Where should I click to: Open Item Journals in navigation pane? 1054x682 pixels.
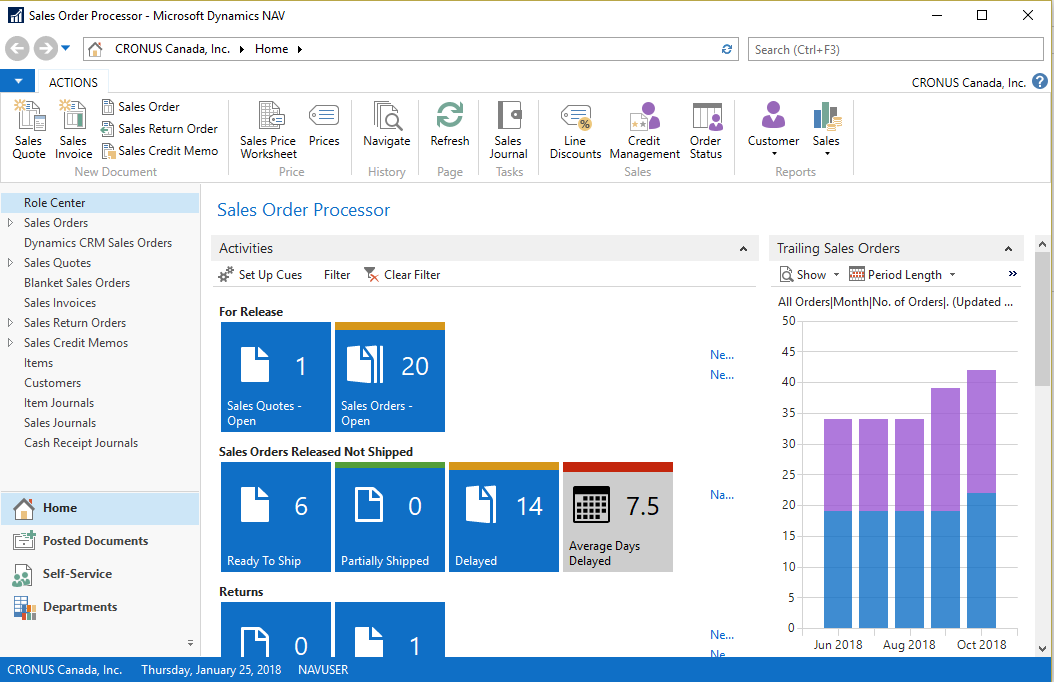[59, 403]
